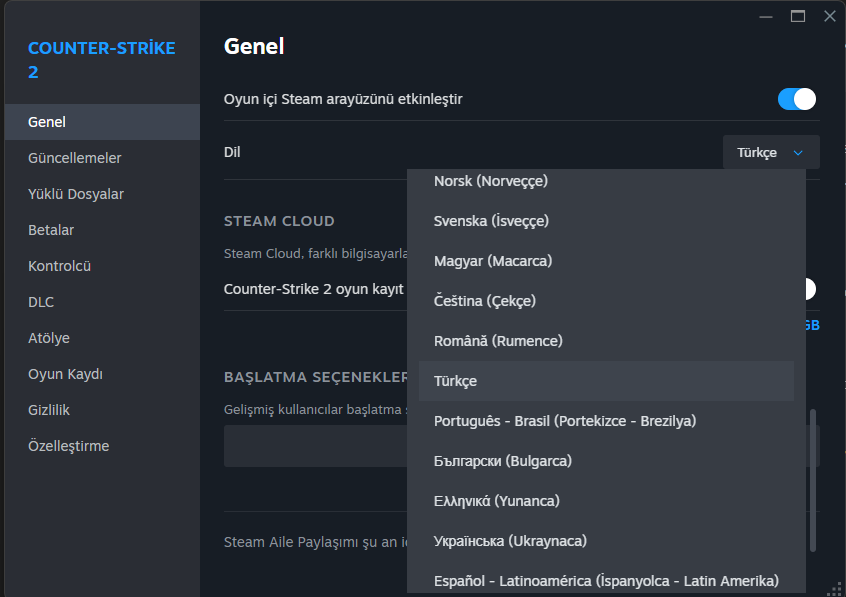Choose Português - Brasil language option
Image resolution: width=846 pixels, height=597 pixels.
[x=565, y=421]
